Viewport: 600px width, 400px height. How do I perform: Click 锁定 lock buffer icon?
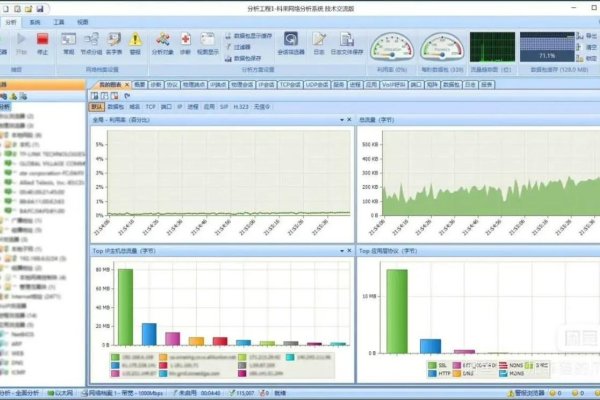(x=587, y=58)
